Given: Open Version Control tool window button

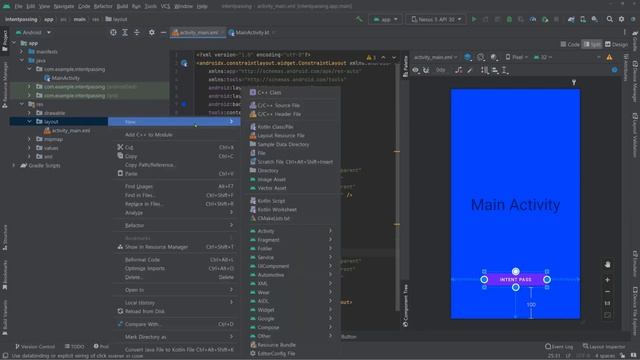Looking at the screenshot, I should tap(35, 346).
